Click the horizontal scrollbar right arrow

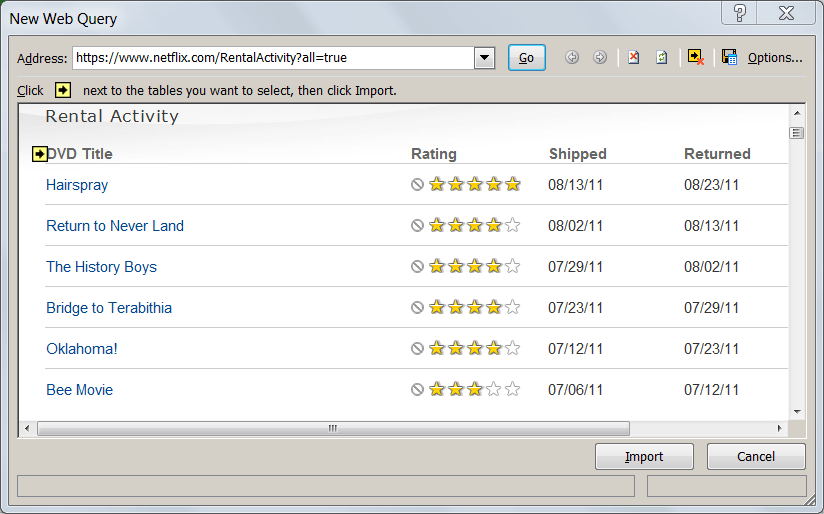779,428
